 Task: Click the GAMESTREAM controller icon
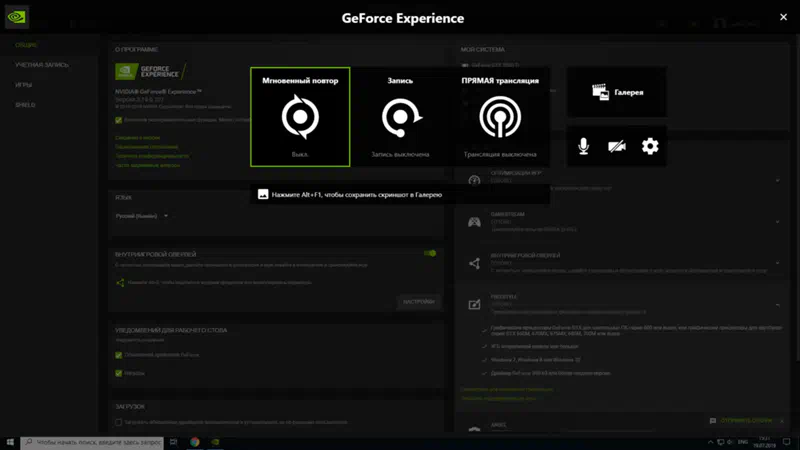tap(474, 222)
